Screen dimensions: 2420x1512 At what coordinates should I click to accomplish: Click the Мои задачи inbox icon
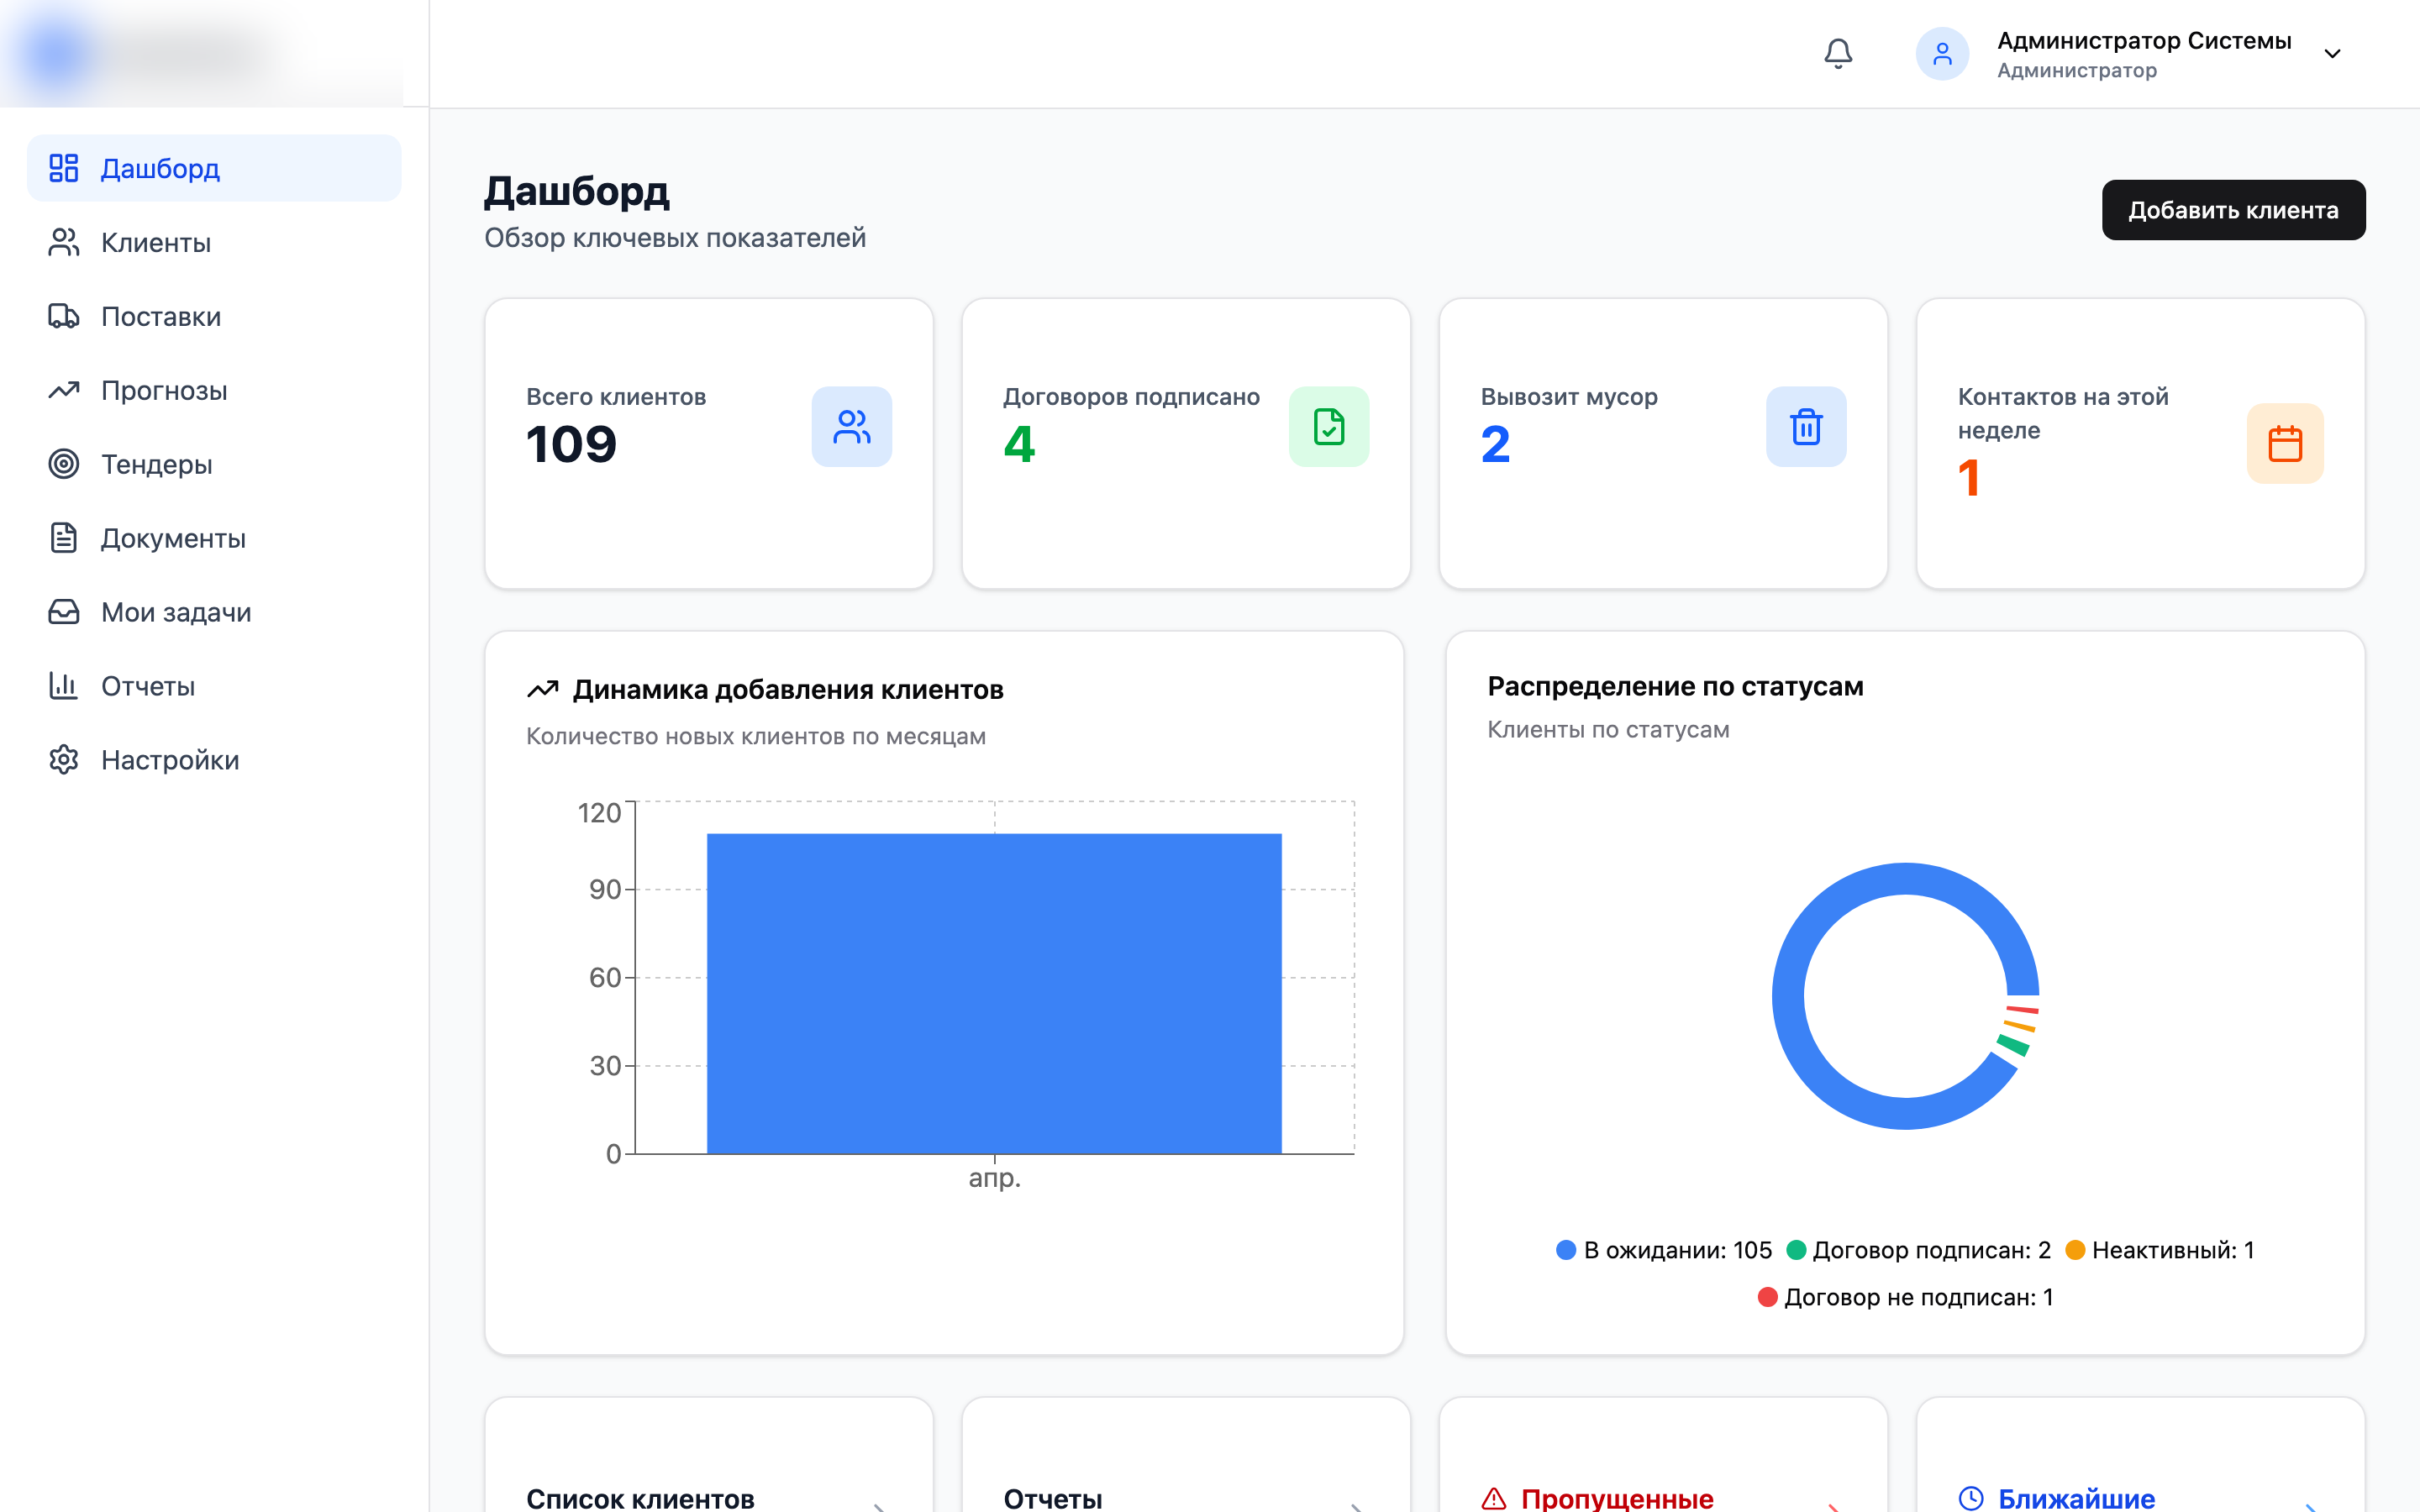click(64, 612)
